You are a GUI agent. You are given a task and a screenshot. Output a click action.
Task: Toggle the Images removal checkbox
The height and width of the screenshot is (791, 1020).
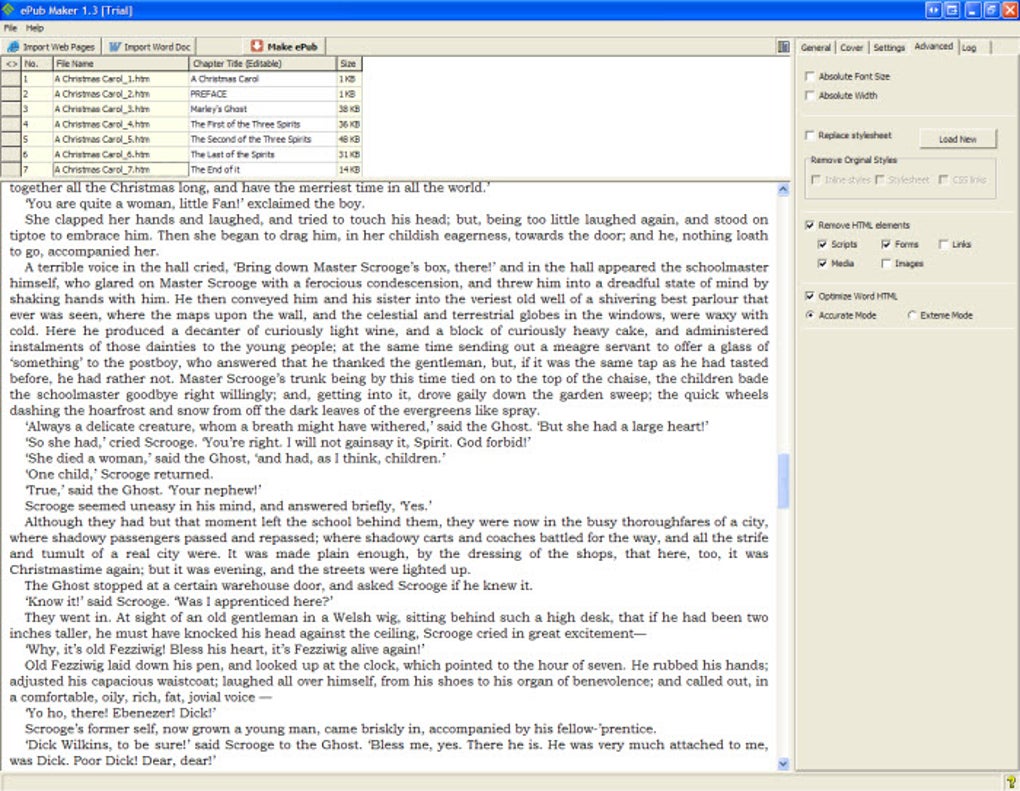coord(885,263)
